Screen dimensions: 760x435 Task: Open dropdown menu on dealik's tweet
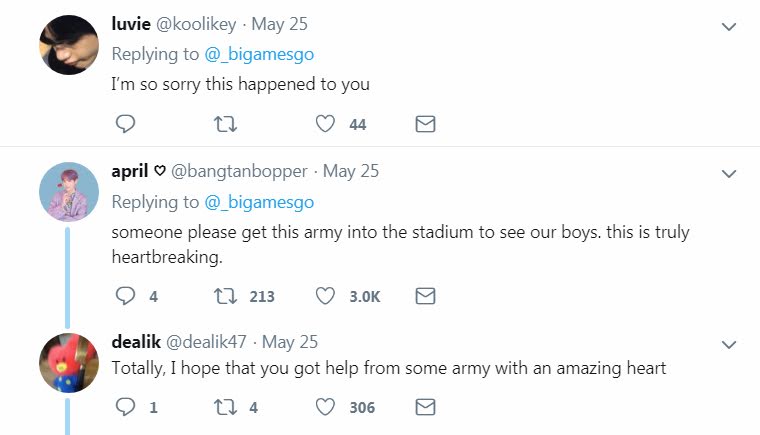pos(728,343)
